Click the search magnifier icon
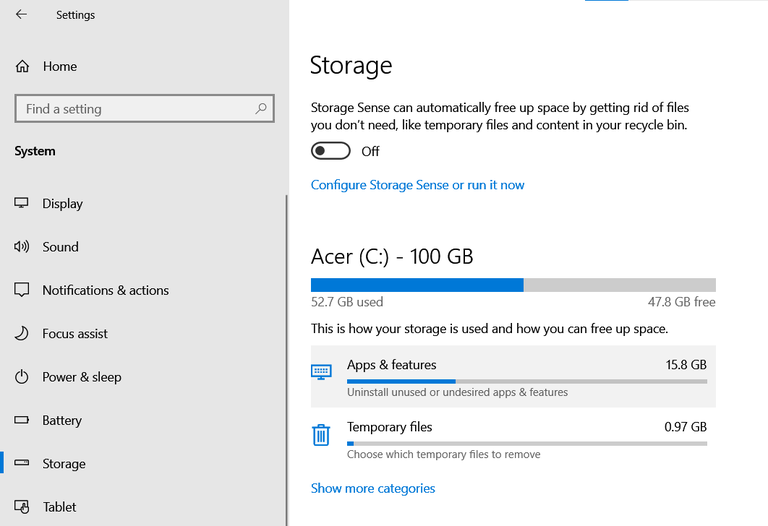The image size is (768, 526). pos(261,109)
